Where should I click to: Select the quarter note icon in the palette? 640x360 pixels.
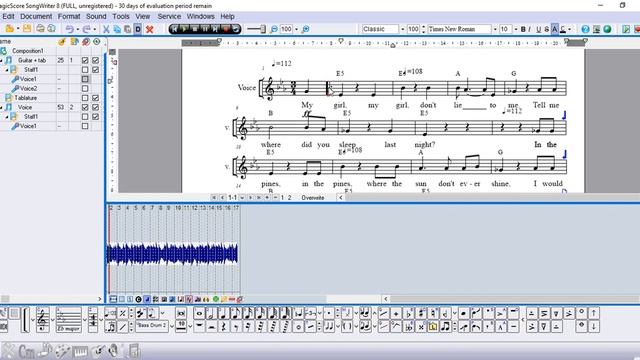(223, 313)
